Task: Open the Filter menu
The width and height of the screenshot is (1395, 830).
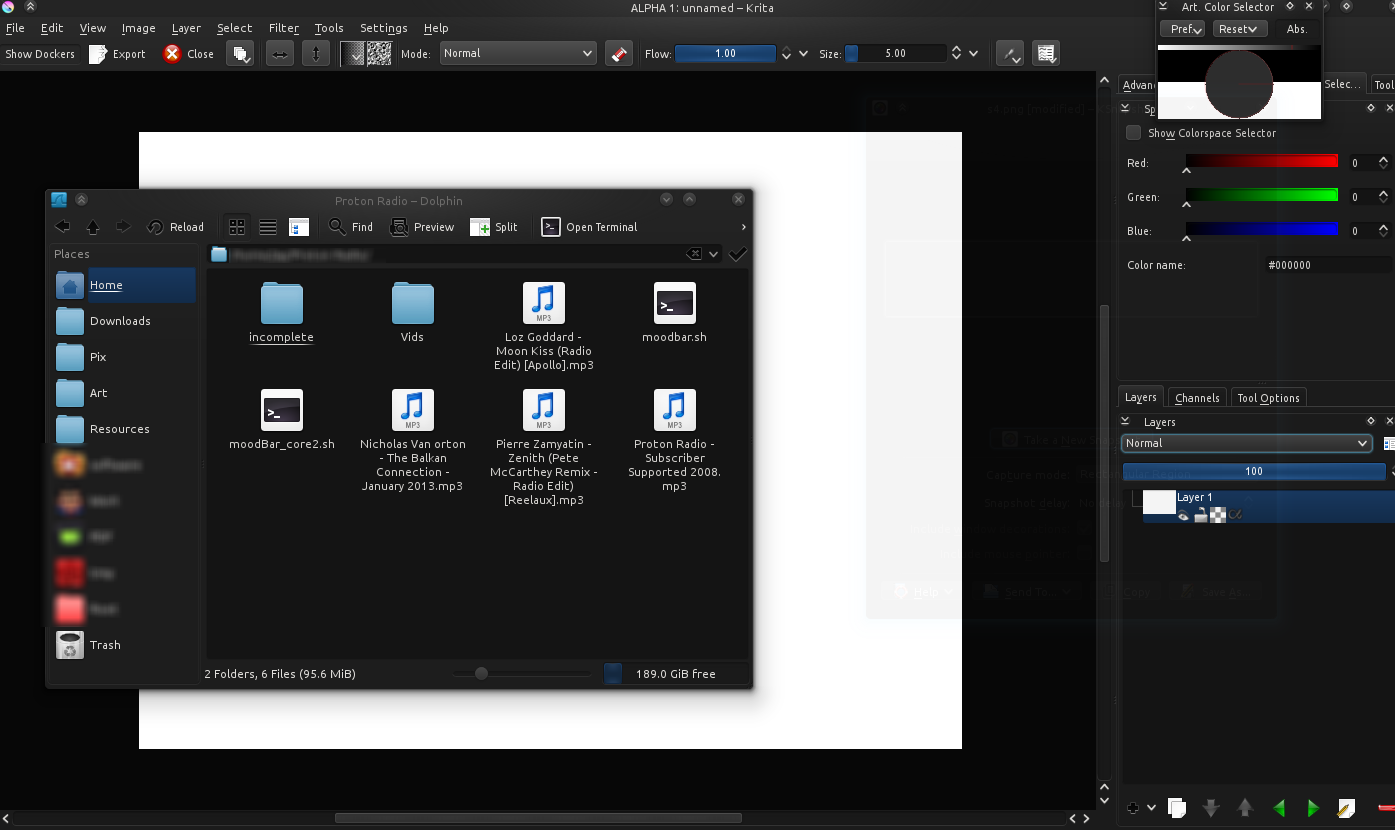Action: 283,28
